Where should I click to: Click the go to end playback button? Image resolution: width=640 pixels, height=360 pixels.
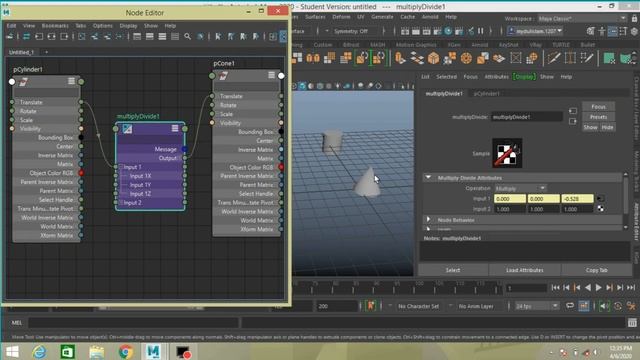click(x=631, y=288)
